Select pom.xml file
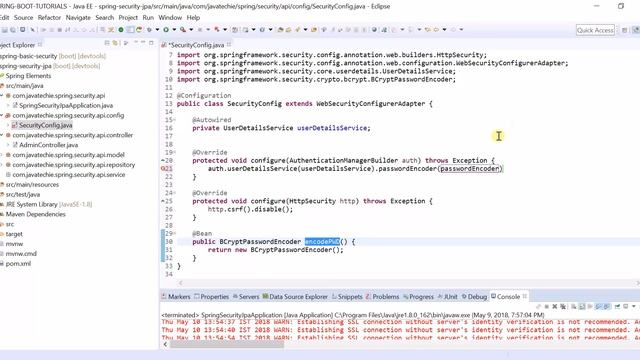The image size is (640, 360). pos(18,264)
